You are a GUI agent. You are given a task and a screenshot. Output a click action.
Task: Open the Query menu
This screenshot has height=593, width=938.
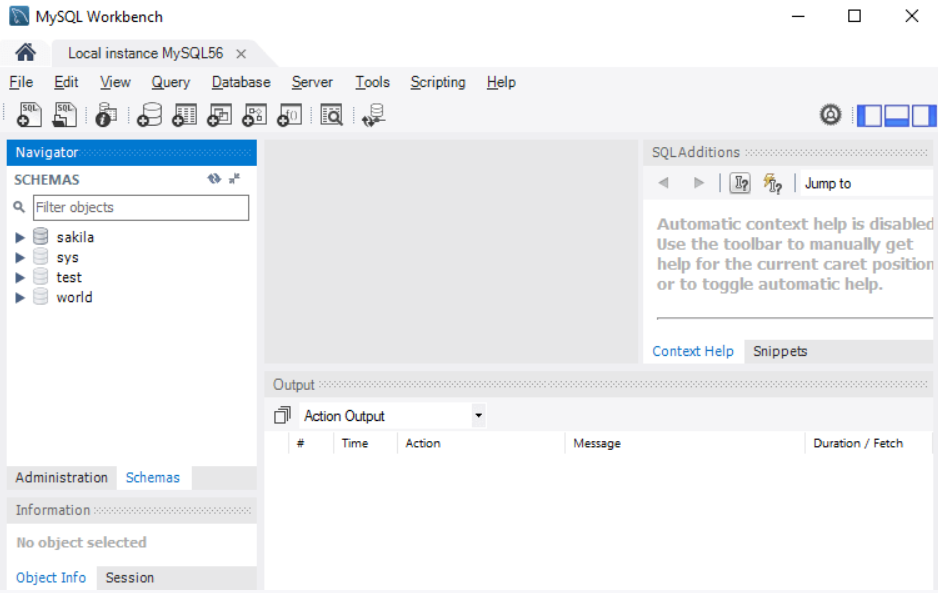(x=170, y=82)
